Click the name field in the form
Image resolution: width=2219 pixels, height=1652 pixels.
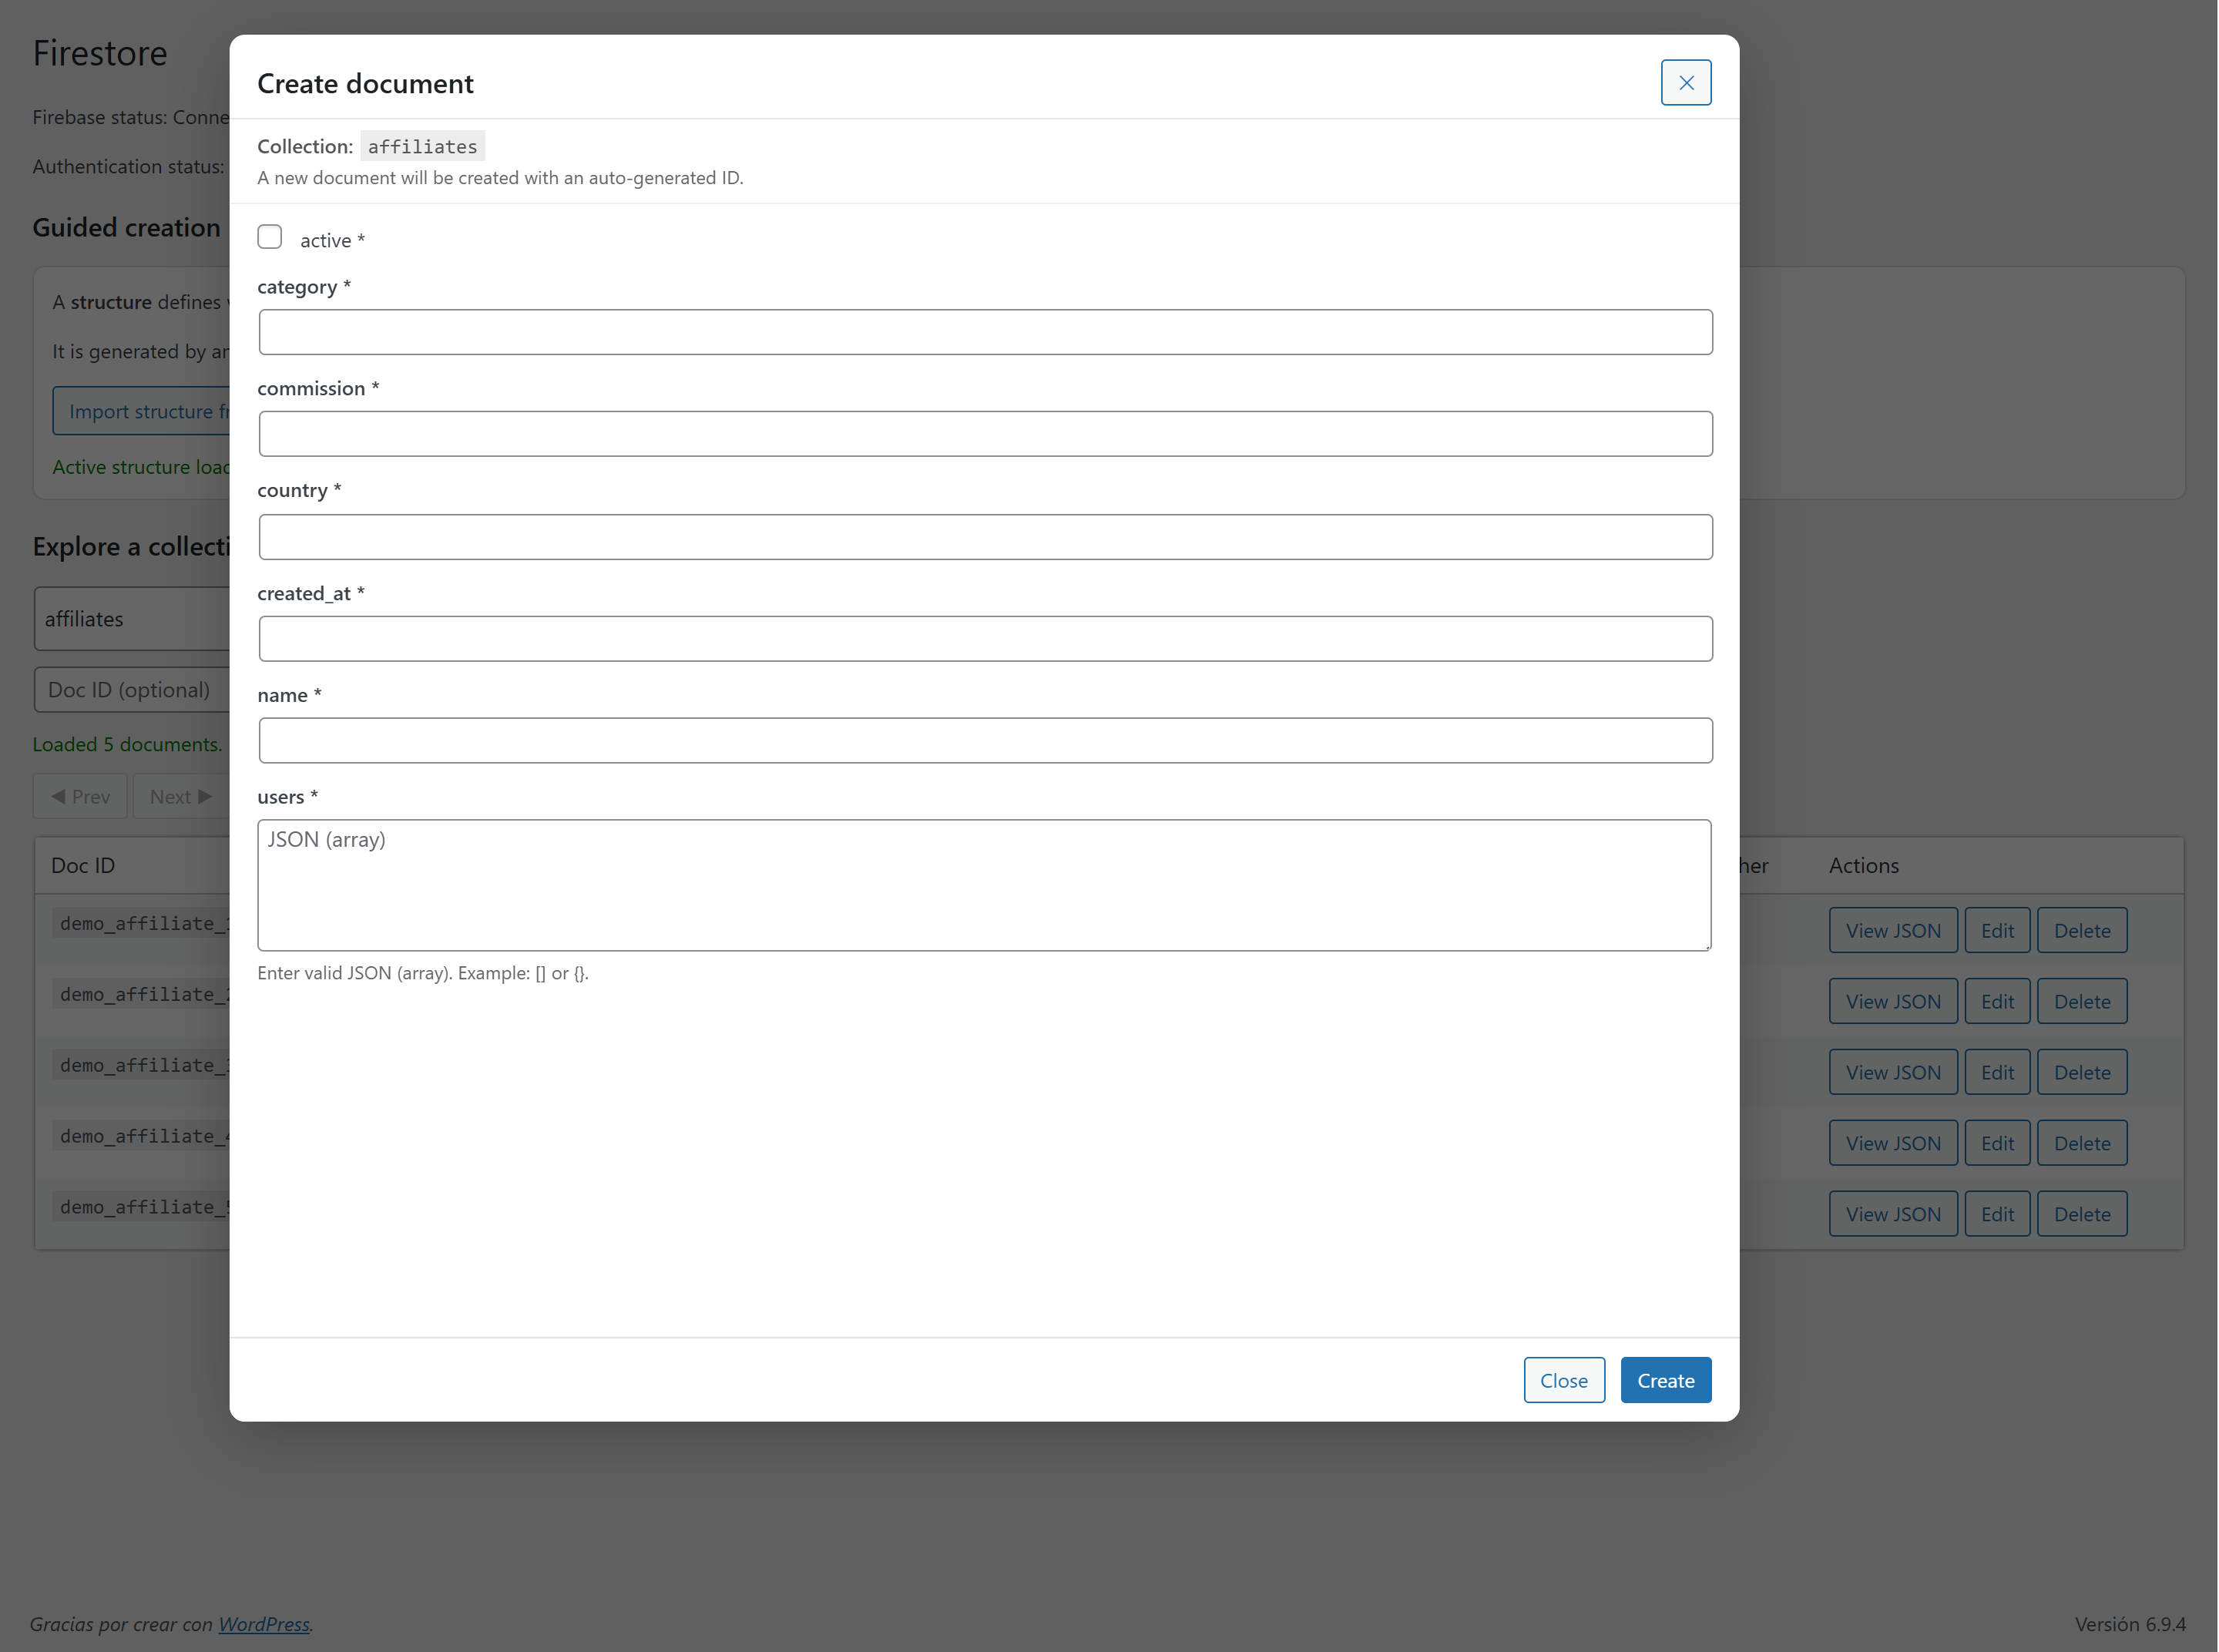[x=985, y=740]
